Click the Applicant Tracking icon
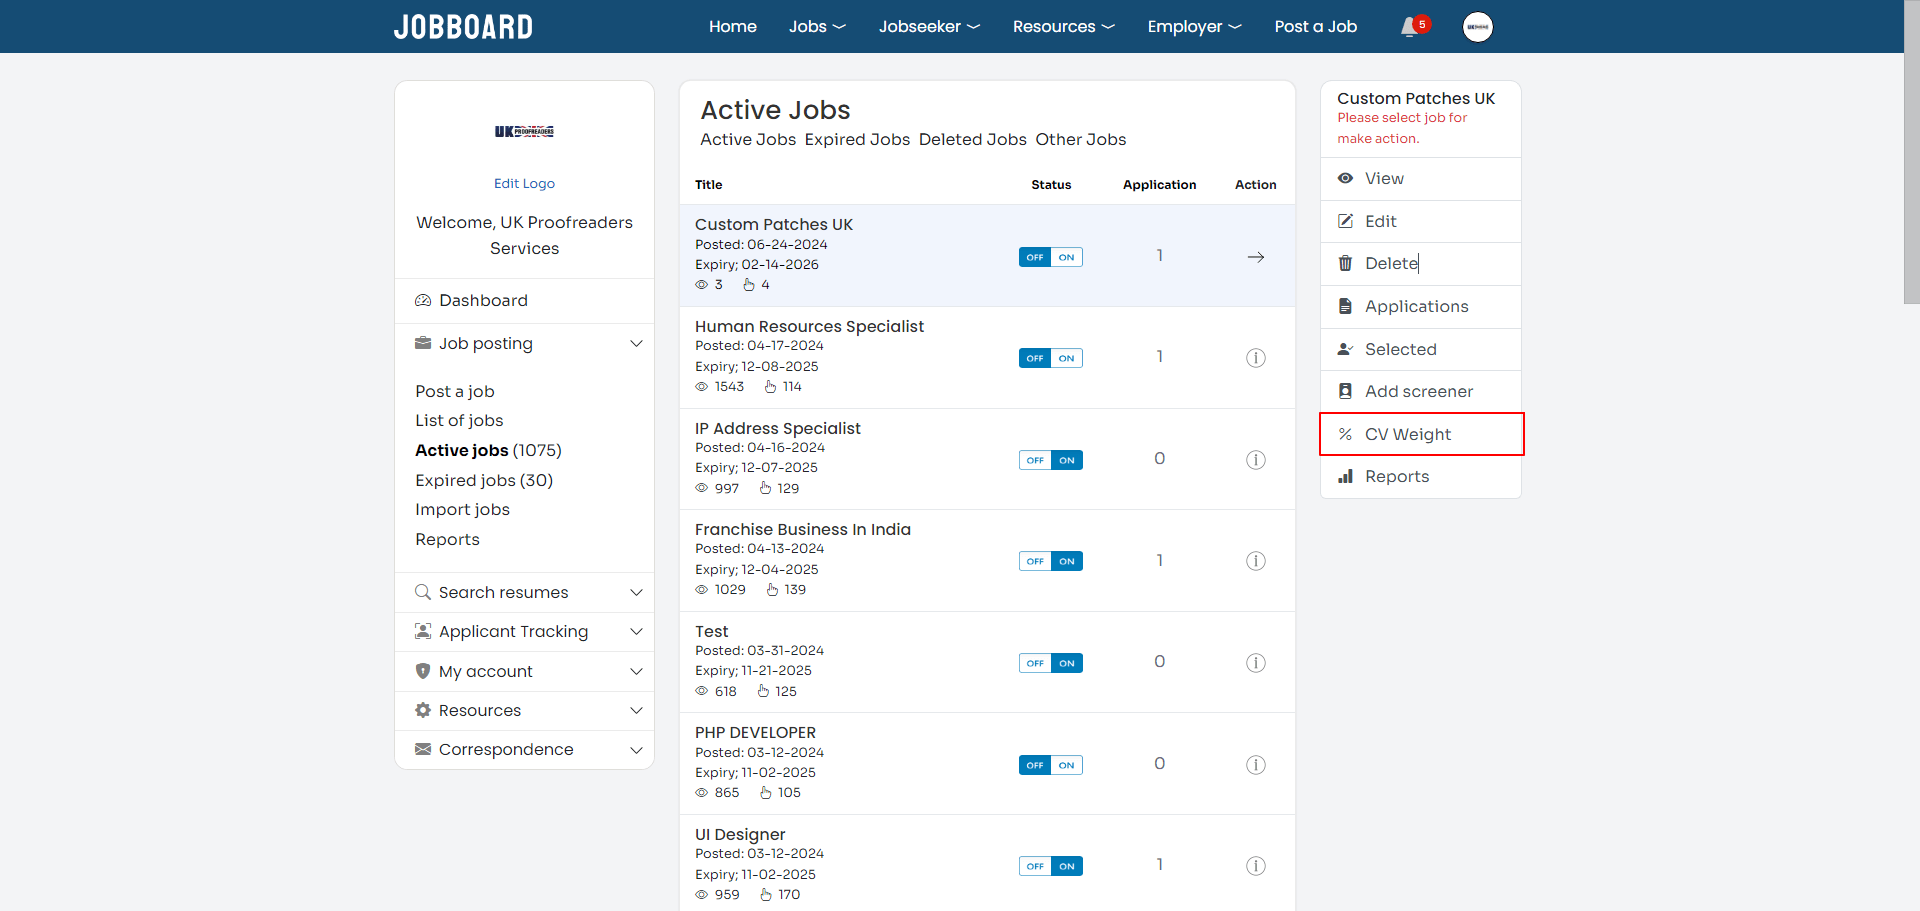Screen dimensions: 1920x911 click(x=423, y=631)
